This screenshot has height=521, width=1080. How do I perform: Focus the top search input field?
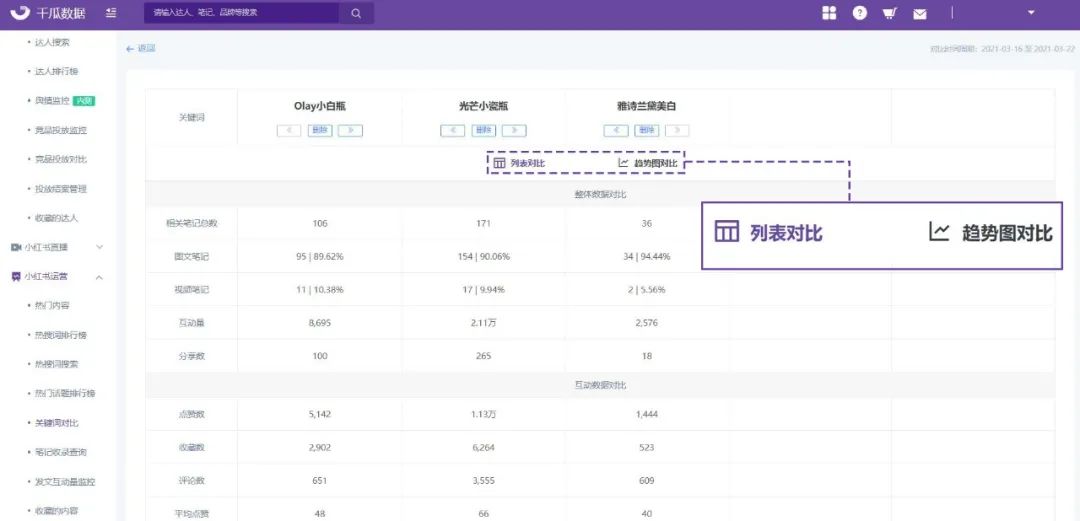point(241,13)
